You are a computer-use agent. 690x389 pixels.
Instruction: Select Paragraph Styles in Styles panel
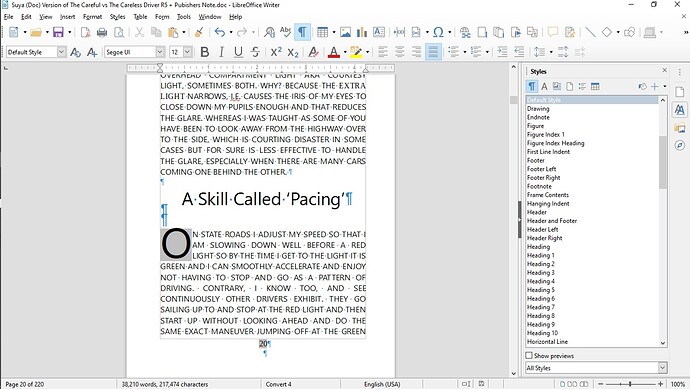coord(532,87)
